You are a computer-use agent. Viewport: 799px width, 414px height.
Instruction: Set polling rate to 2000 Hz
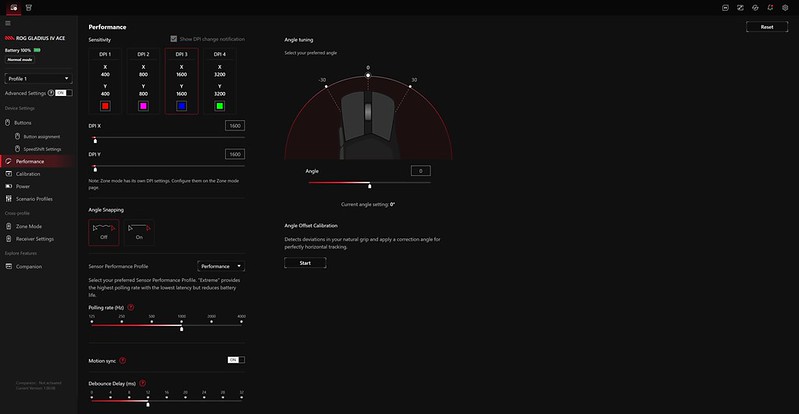(x=211, y=322)
